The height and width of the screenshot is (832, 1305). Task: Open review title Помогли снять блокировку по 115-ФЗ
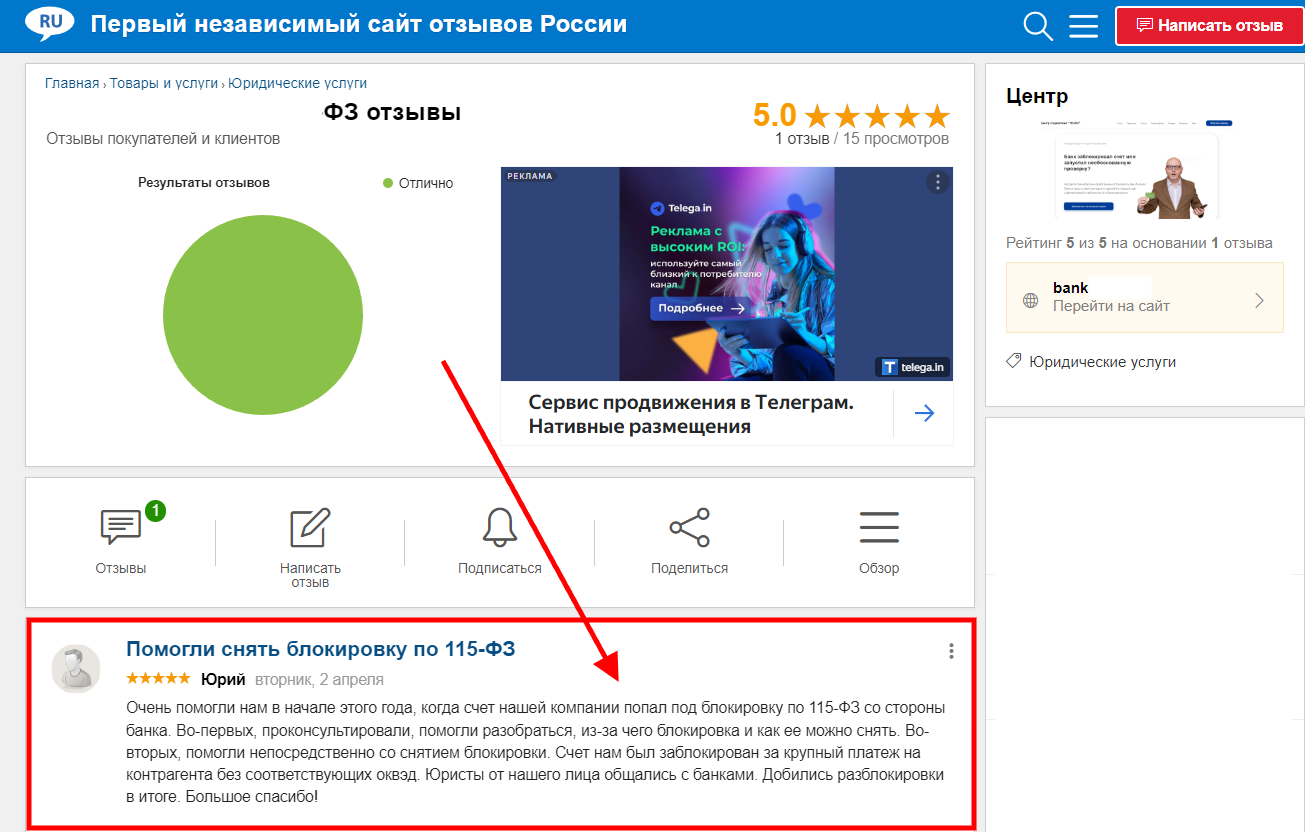[x=321, y=649]
